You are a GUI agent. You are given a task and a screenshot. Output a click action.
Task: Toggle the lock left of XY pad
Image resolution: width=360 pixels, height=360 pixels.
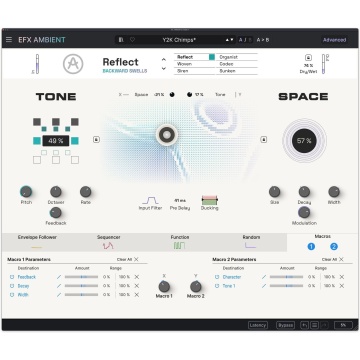pos(96,139)
